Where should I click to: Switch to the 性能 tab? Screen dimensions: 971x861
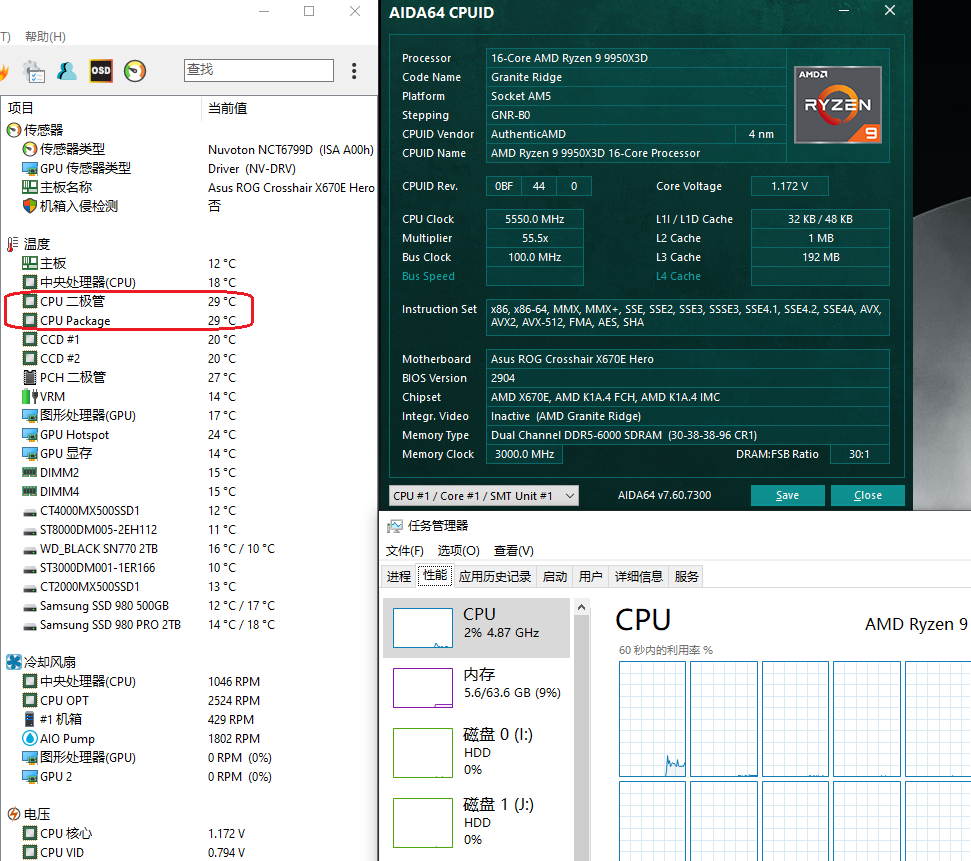click(x=435, y=575)
